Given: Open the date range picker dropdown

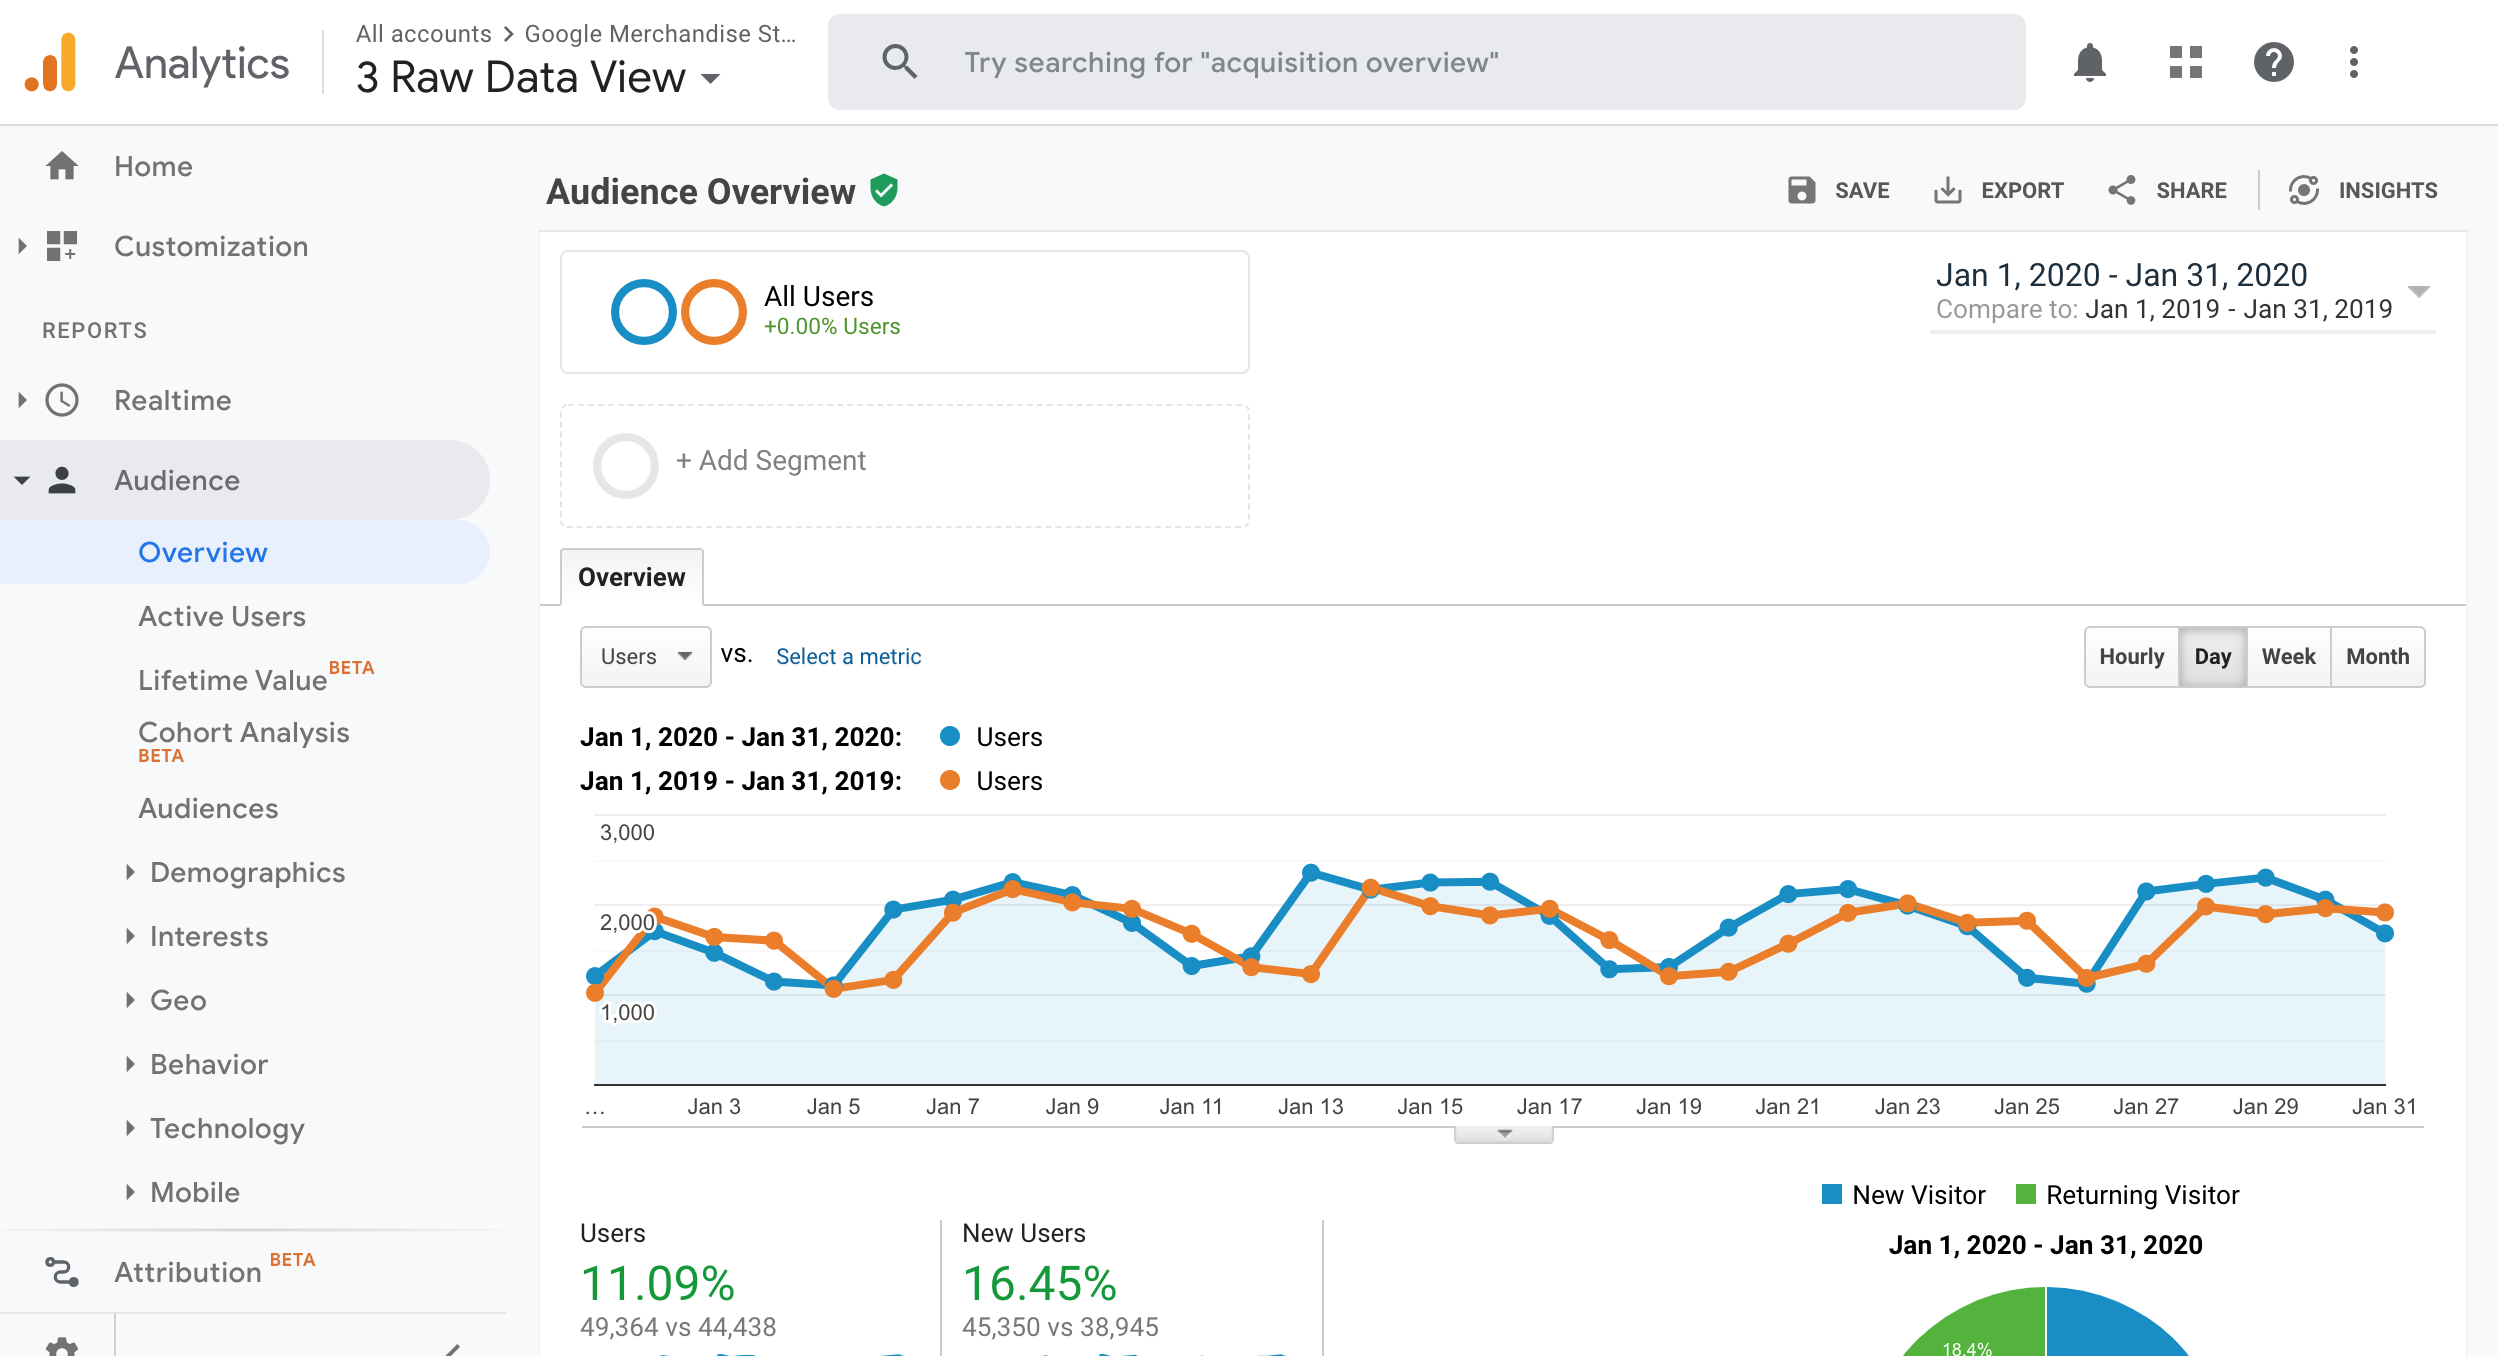Looking at the screenshot, I should point(2183,291).
